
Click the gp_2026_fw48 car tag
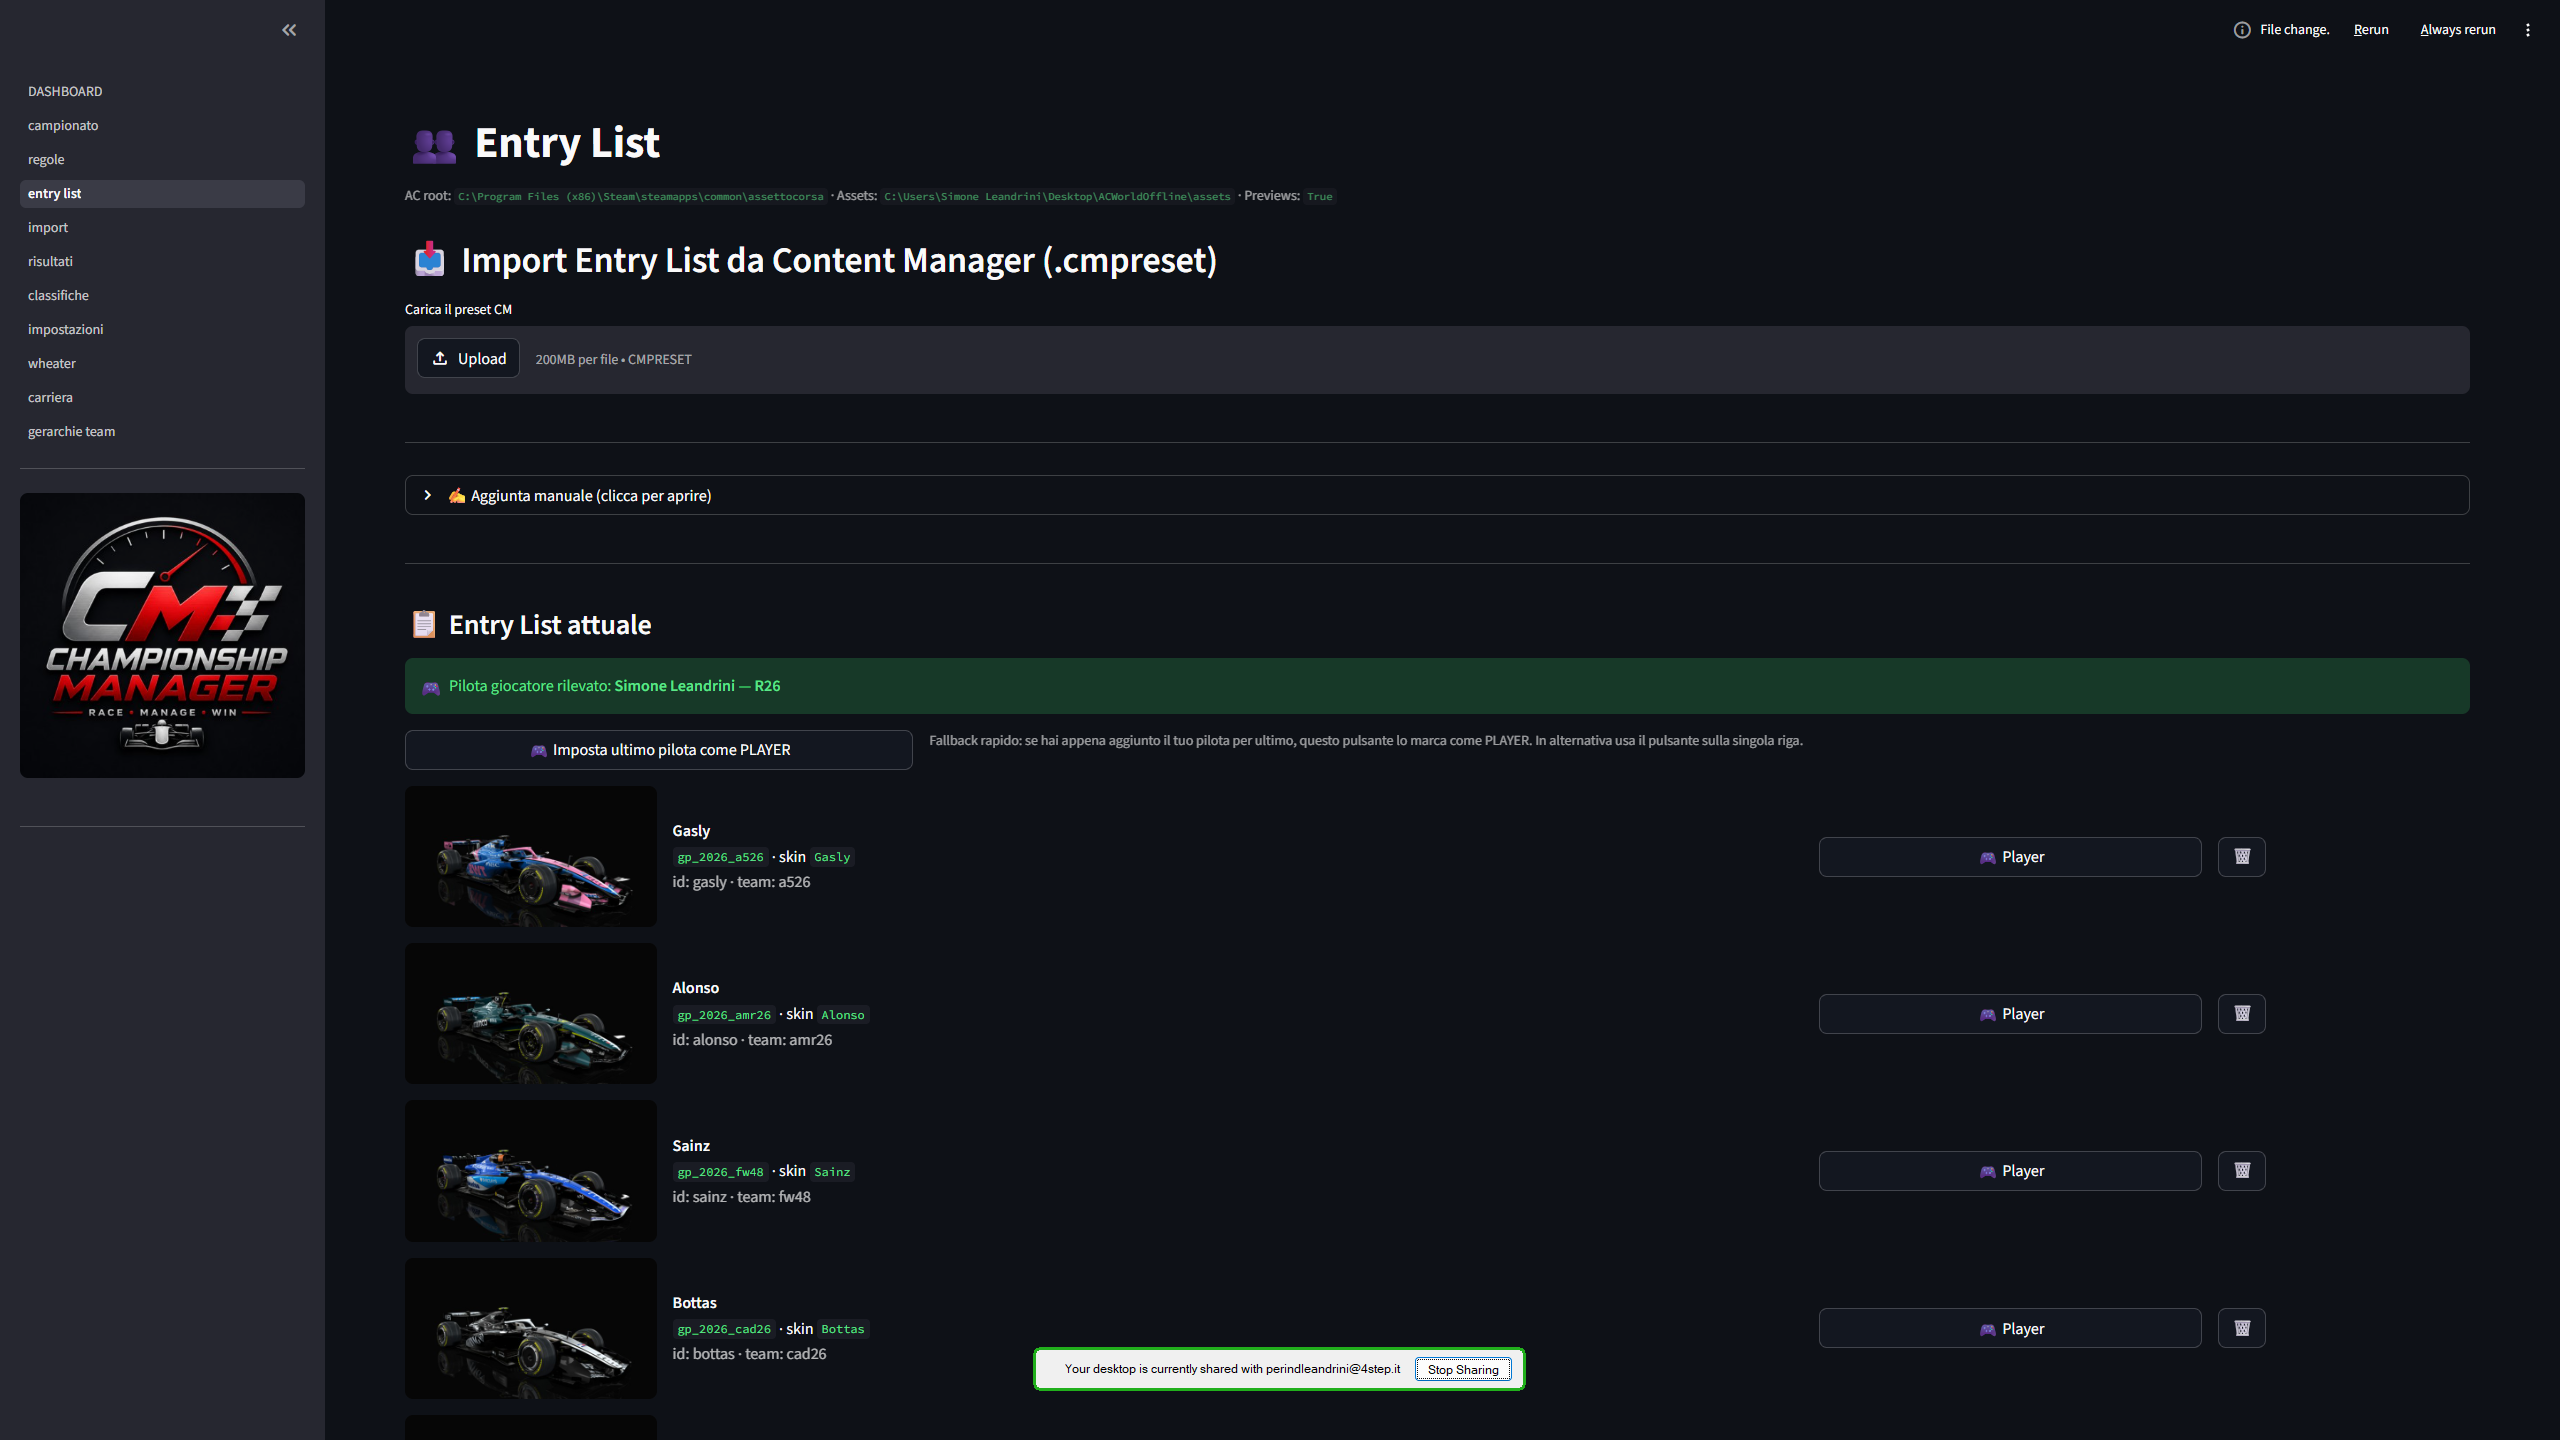tap(720, 1172)
